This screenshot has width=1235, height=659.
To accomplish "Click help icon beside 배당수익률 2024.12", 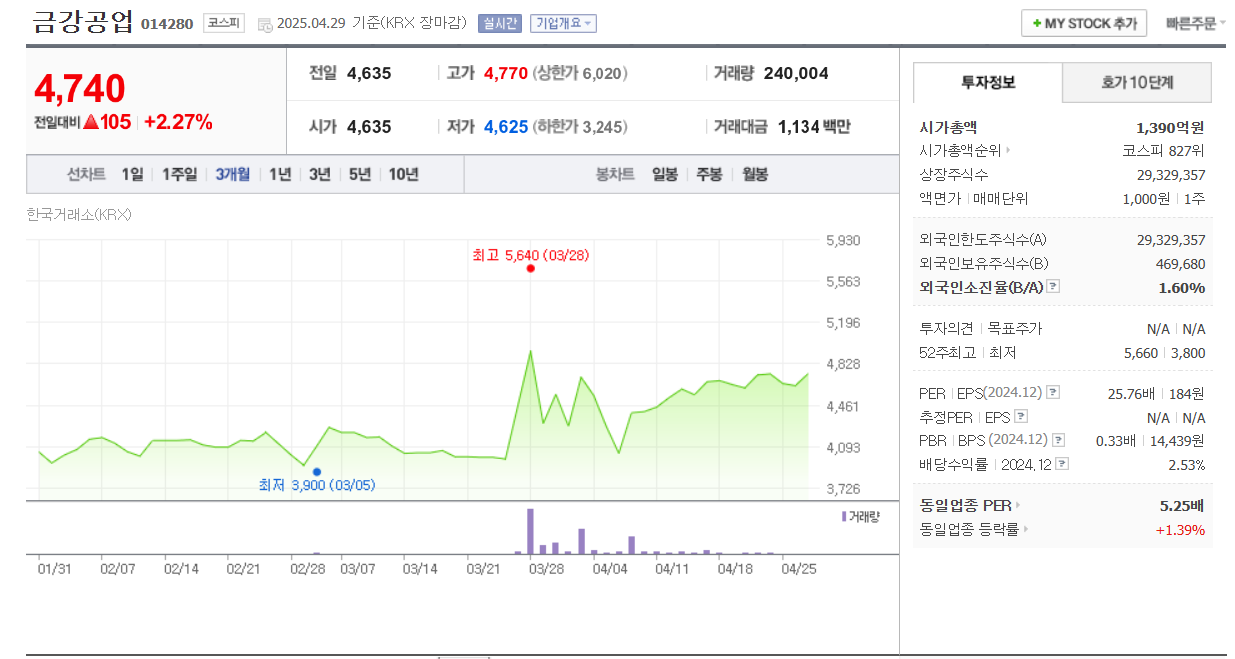I will point(1062,464).
